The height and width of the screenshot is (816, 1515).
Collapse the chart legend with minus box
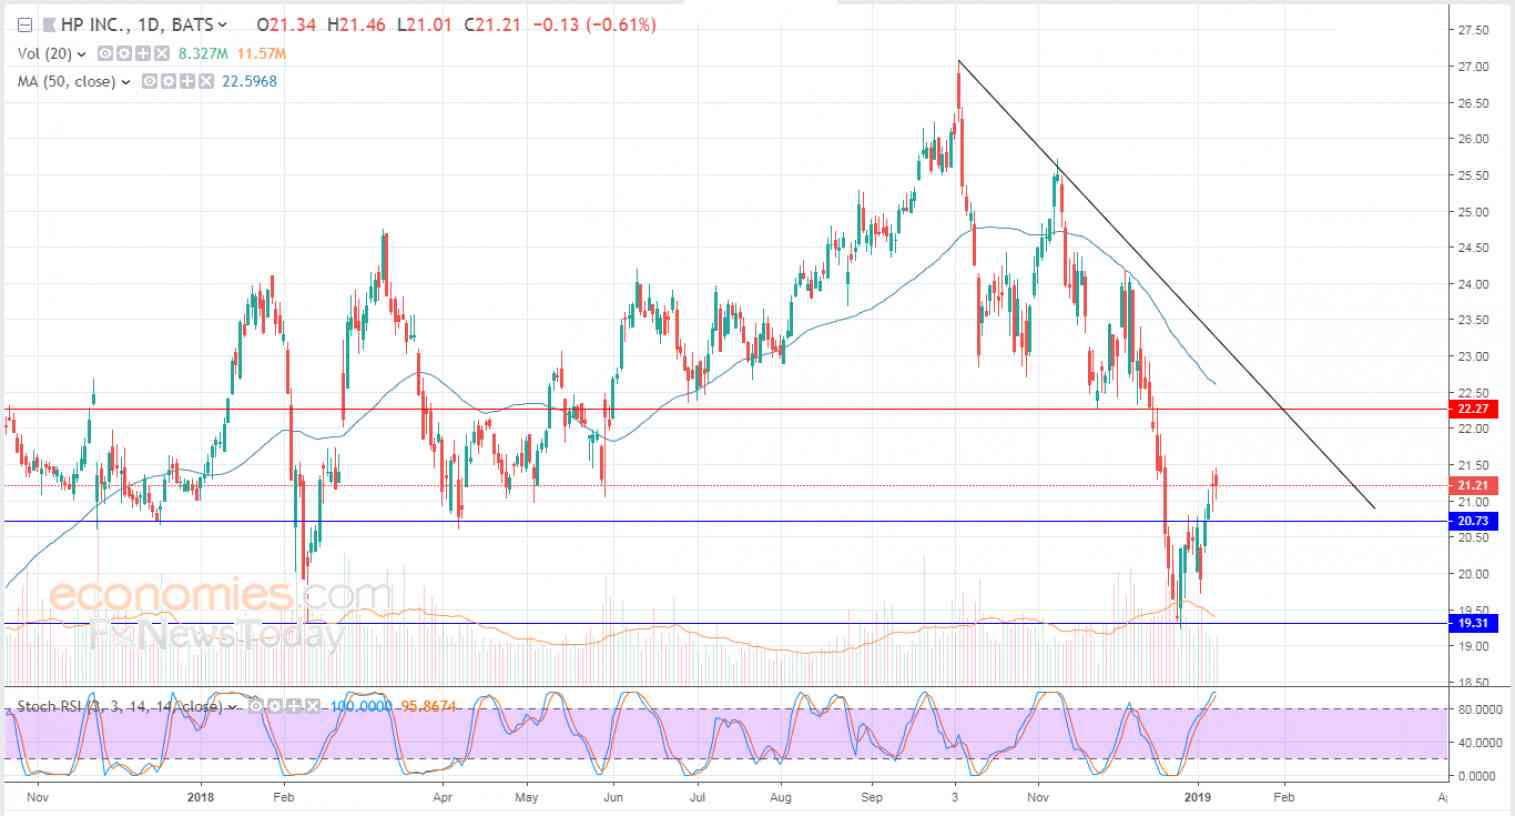25,25
